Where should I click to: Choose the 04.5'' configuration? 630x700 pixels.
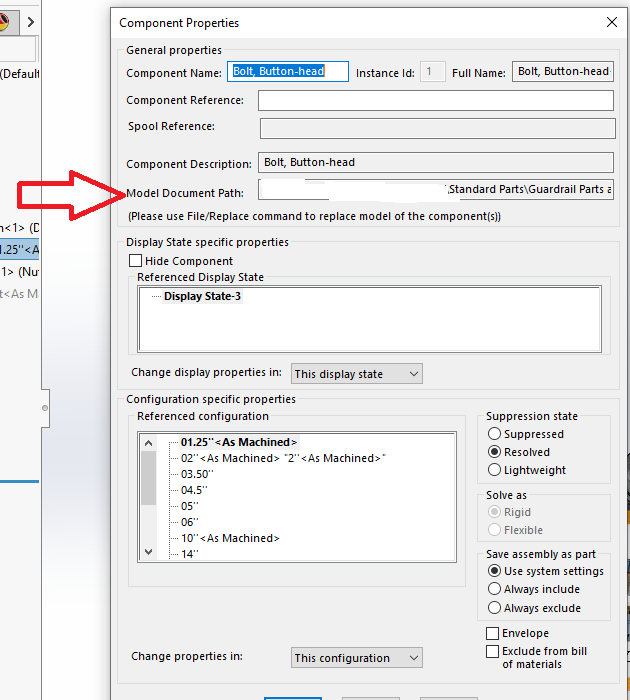tap(195, 490)
